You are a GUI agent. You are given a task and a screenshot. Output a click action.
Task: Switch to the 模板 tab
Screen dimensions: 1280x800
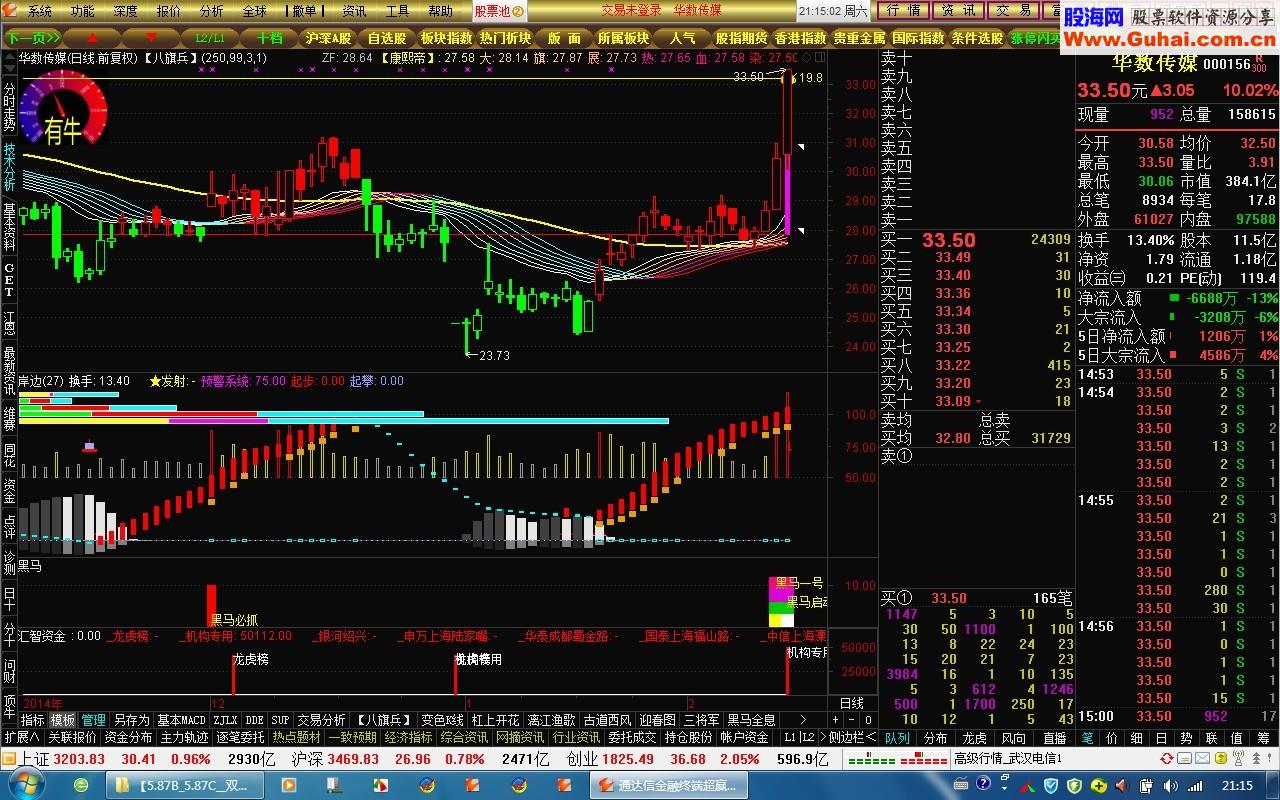[62, 720]
